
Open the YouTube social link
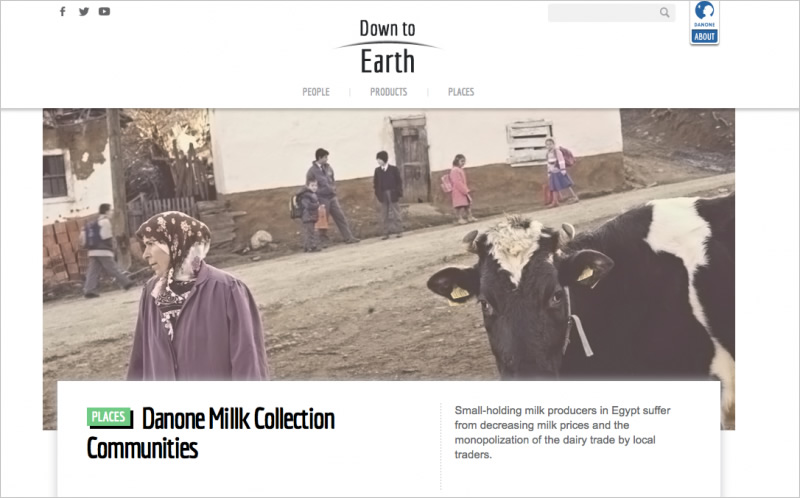point(104,11)
